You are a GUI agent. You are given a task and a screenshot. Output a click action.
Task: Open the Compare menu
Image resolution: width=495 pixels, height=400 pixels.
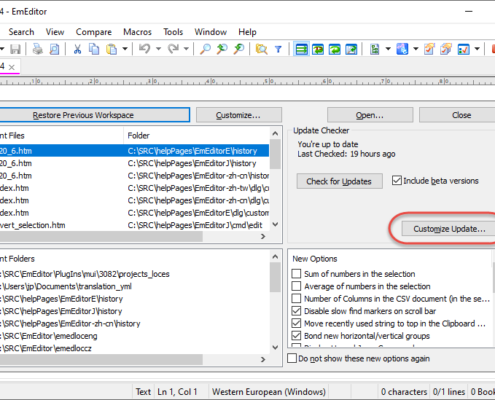94,32
